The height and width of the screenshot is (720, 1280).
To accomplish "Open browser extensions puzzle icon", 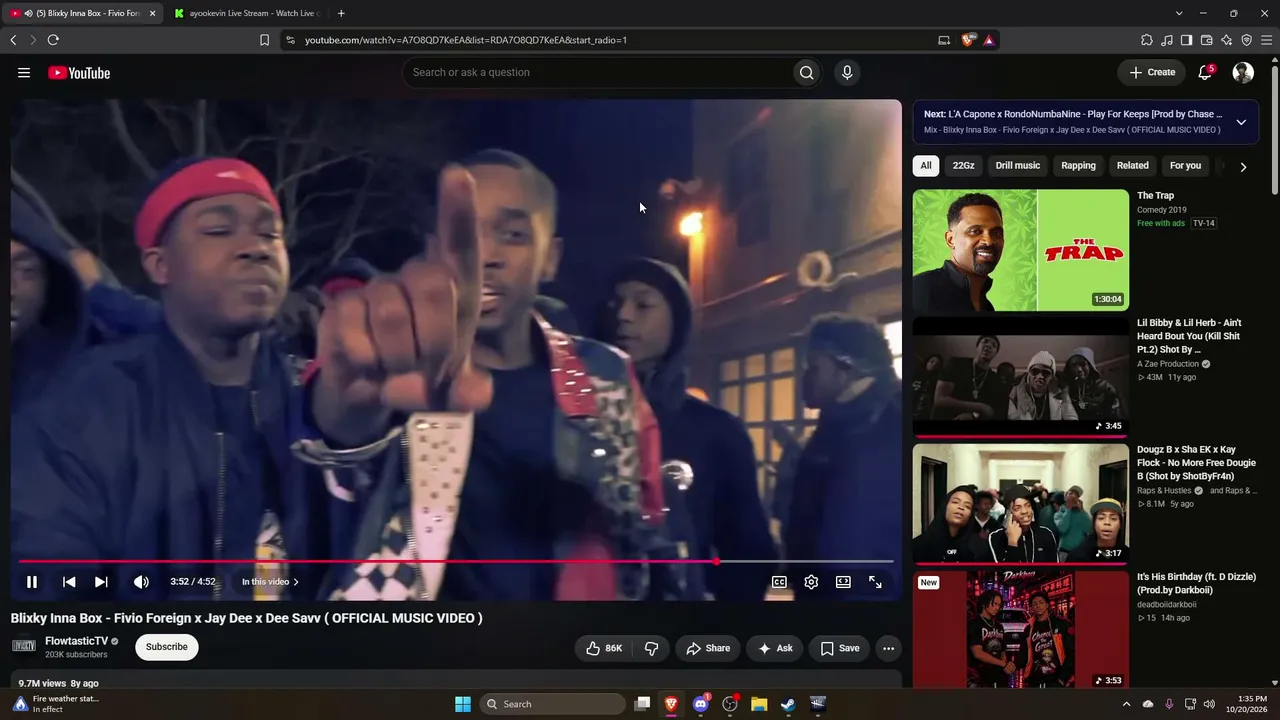I will point(1146,40).
